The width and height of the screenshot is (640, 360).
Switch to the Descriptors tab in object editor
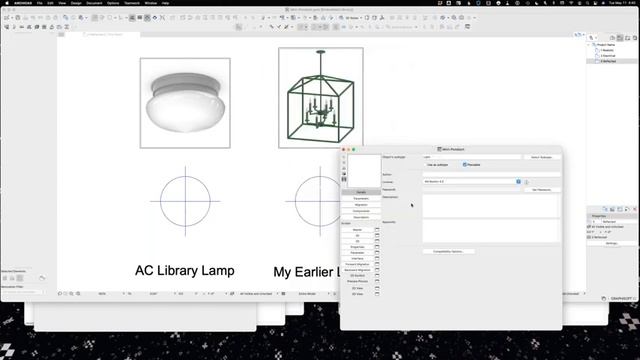[x=361, y=218]
